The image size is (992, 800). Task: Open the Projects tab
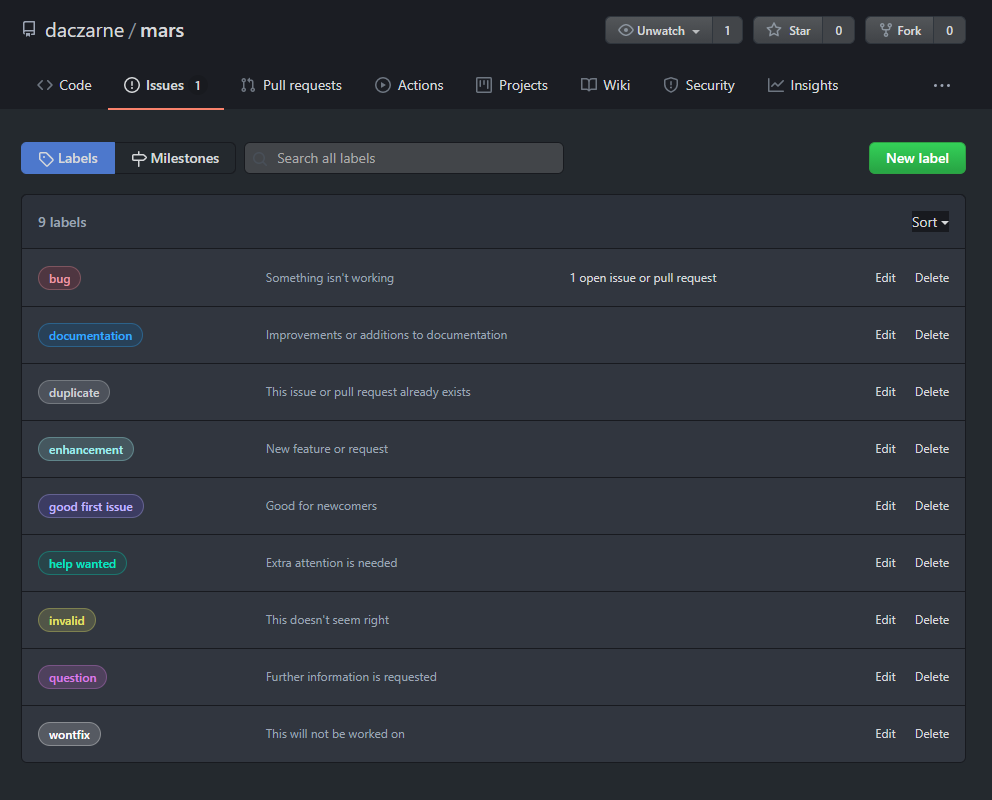(512, 85)
